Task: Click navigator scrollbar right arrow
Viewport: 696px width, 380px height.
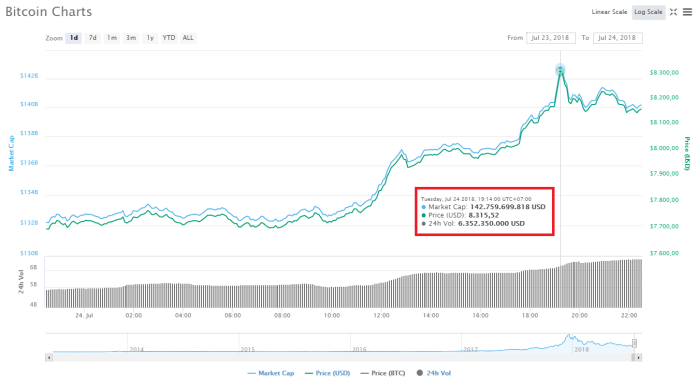Action: [638, 357]
